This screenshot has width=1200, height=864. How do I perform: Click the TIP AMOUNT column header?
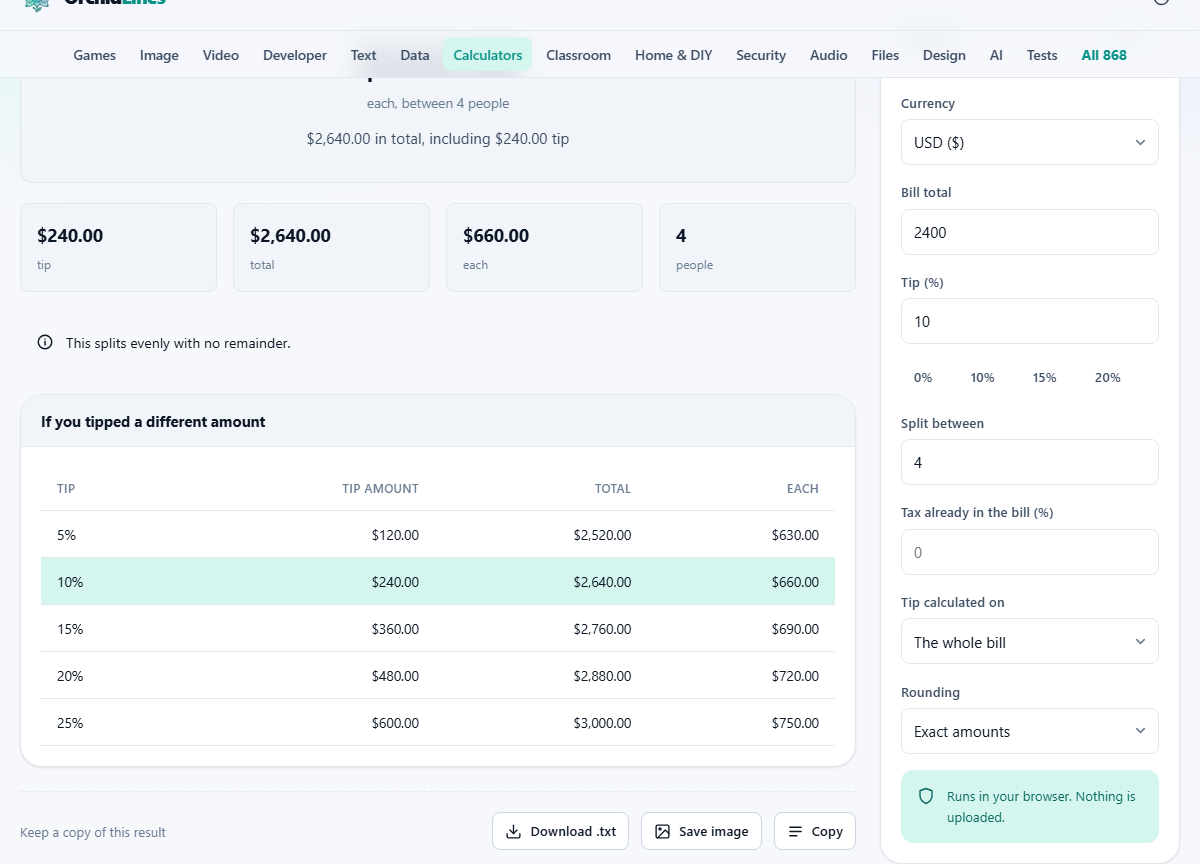(380, 489)
